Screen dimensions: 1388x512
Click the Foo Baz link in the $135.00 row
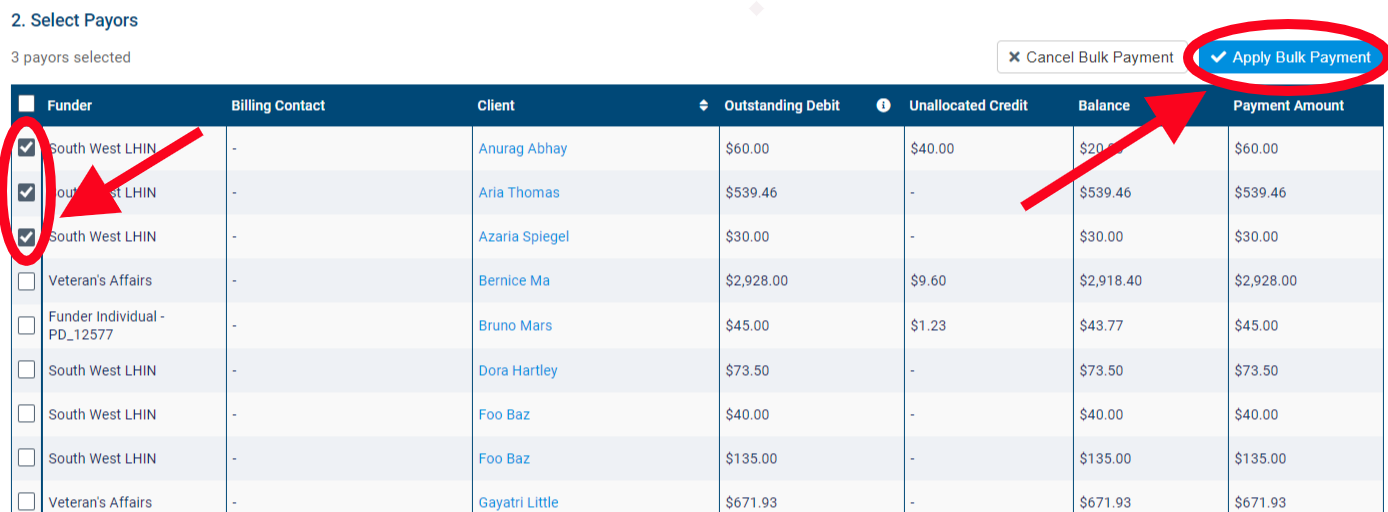504,458
